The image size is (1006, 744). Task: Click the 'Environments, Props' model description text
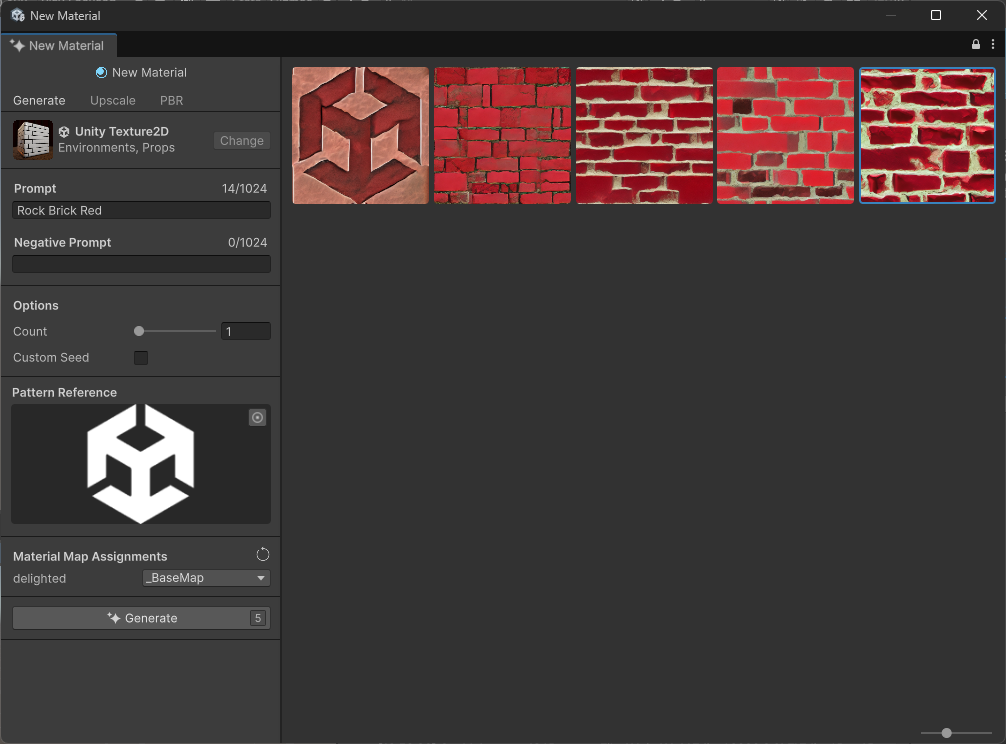coord(116,148)
